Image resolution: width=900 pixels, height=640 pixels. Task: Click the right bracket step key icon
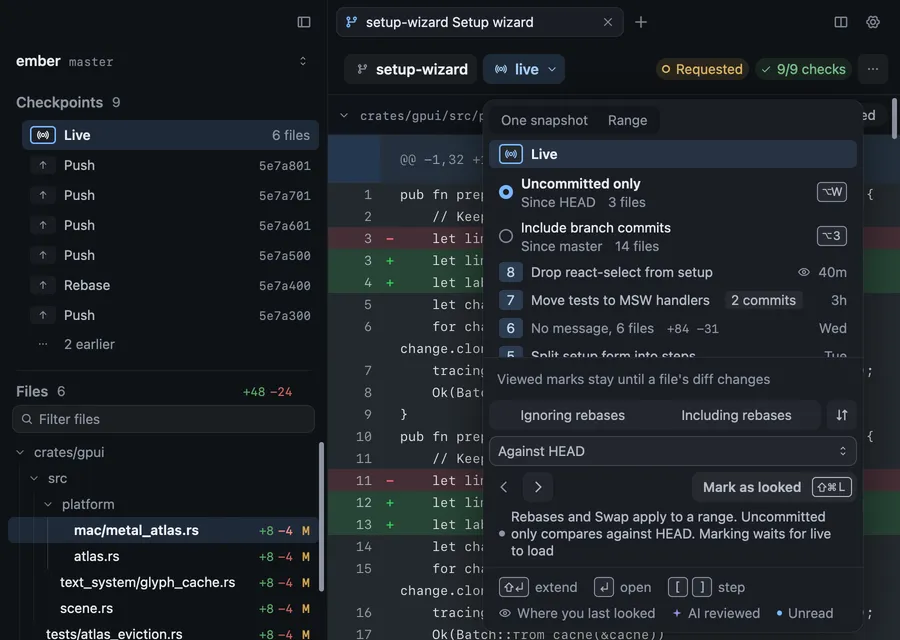pos(701,587)
